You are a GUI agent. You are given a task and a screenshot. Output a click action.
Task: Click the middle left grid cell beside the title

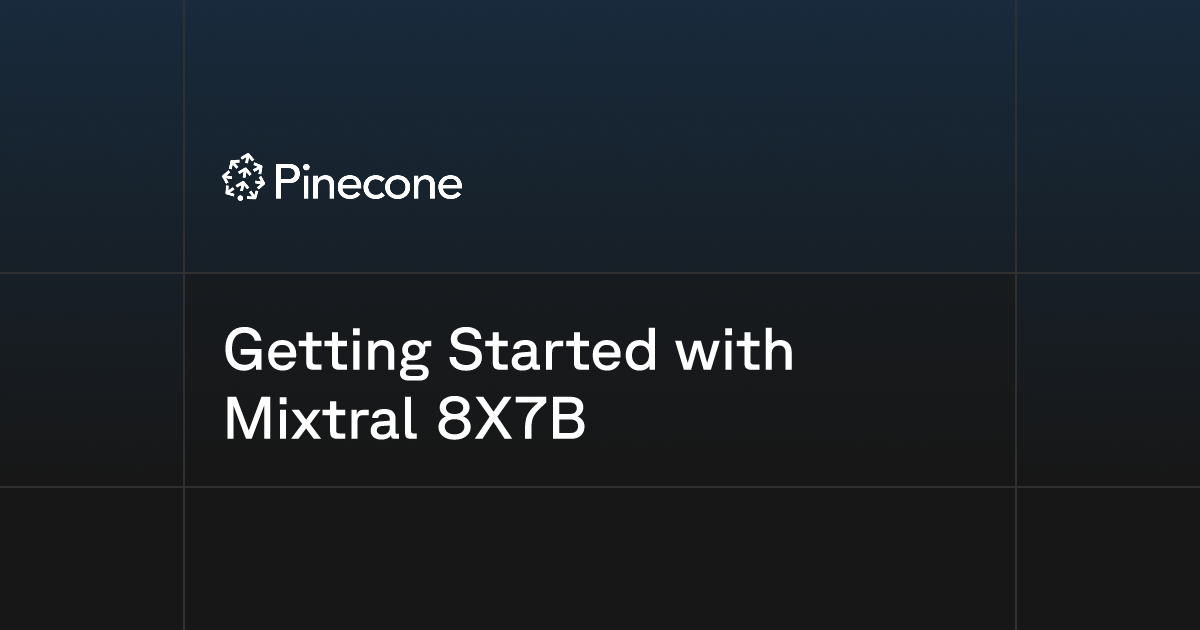(91, 380)
